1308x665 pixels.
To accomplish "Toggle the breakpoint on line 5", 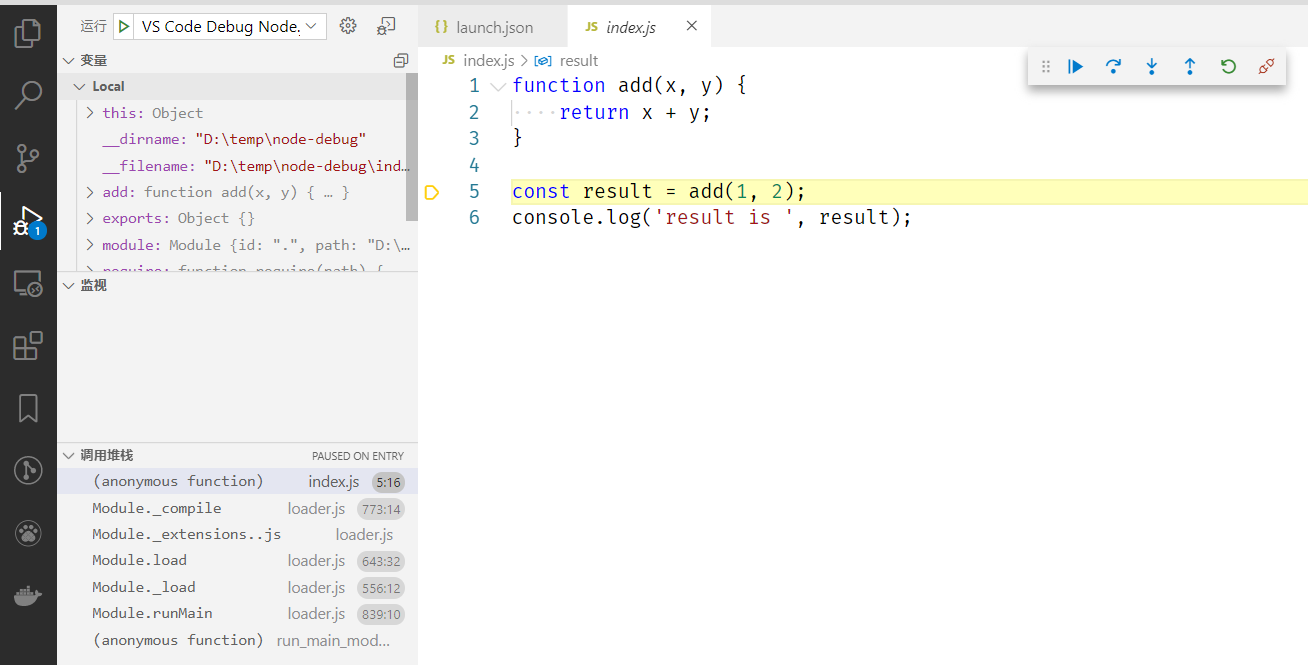I will pos(431,191).
